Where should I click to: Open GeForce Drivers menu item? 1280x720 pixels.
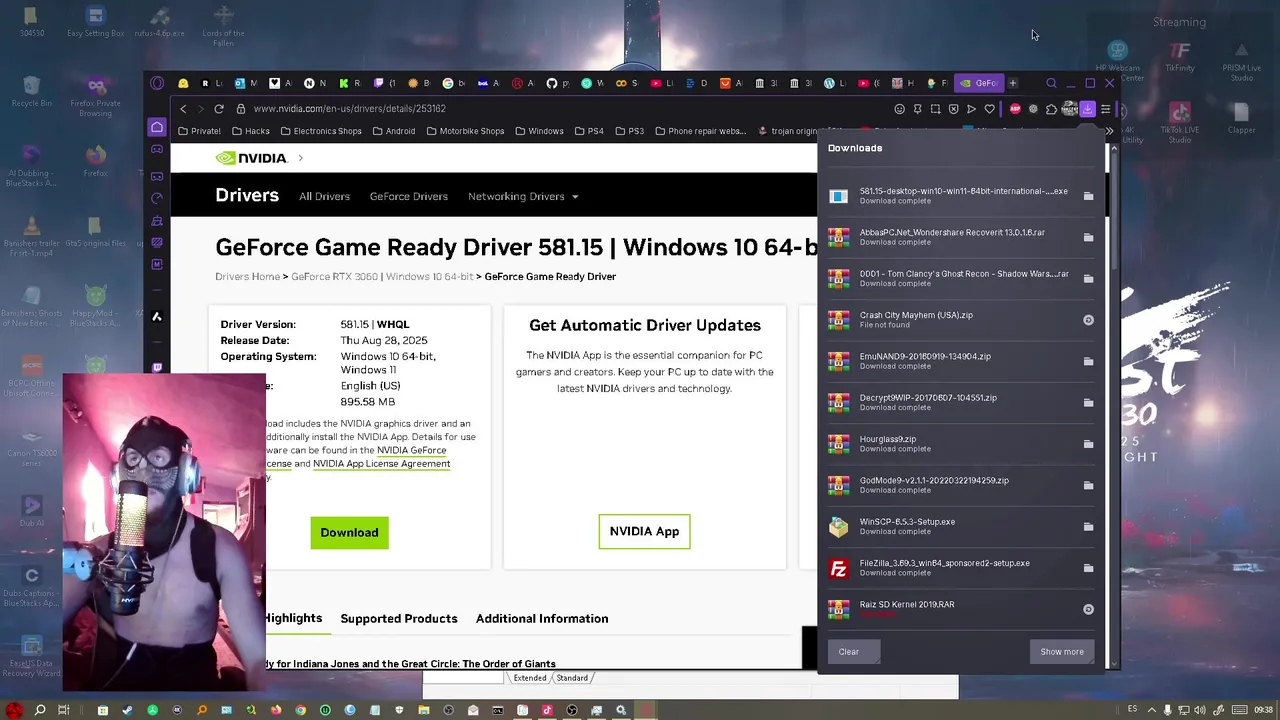coord(409,196)
